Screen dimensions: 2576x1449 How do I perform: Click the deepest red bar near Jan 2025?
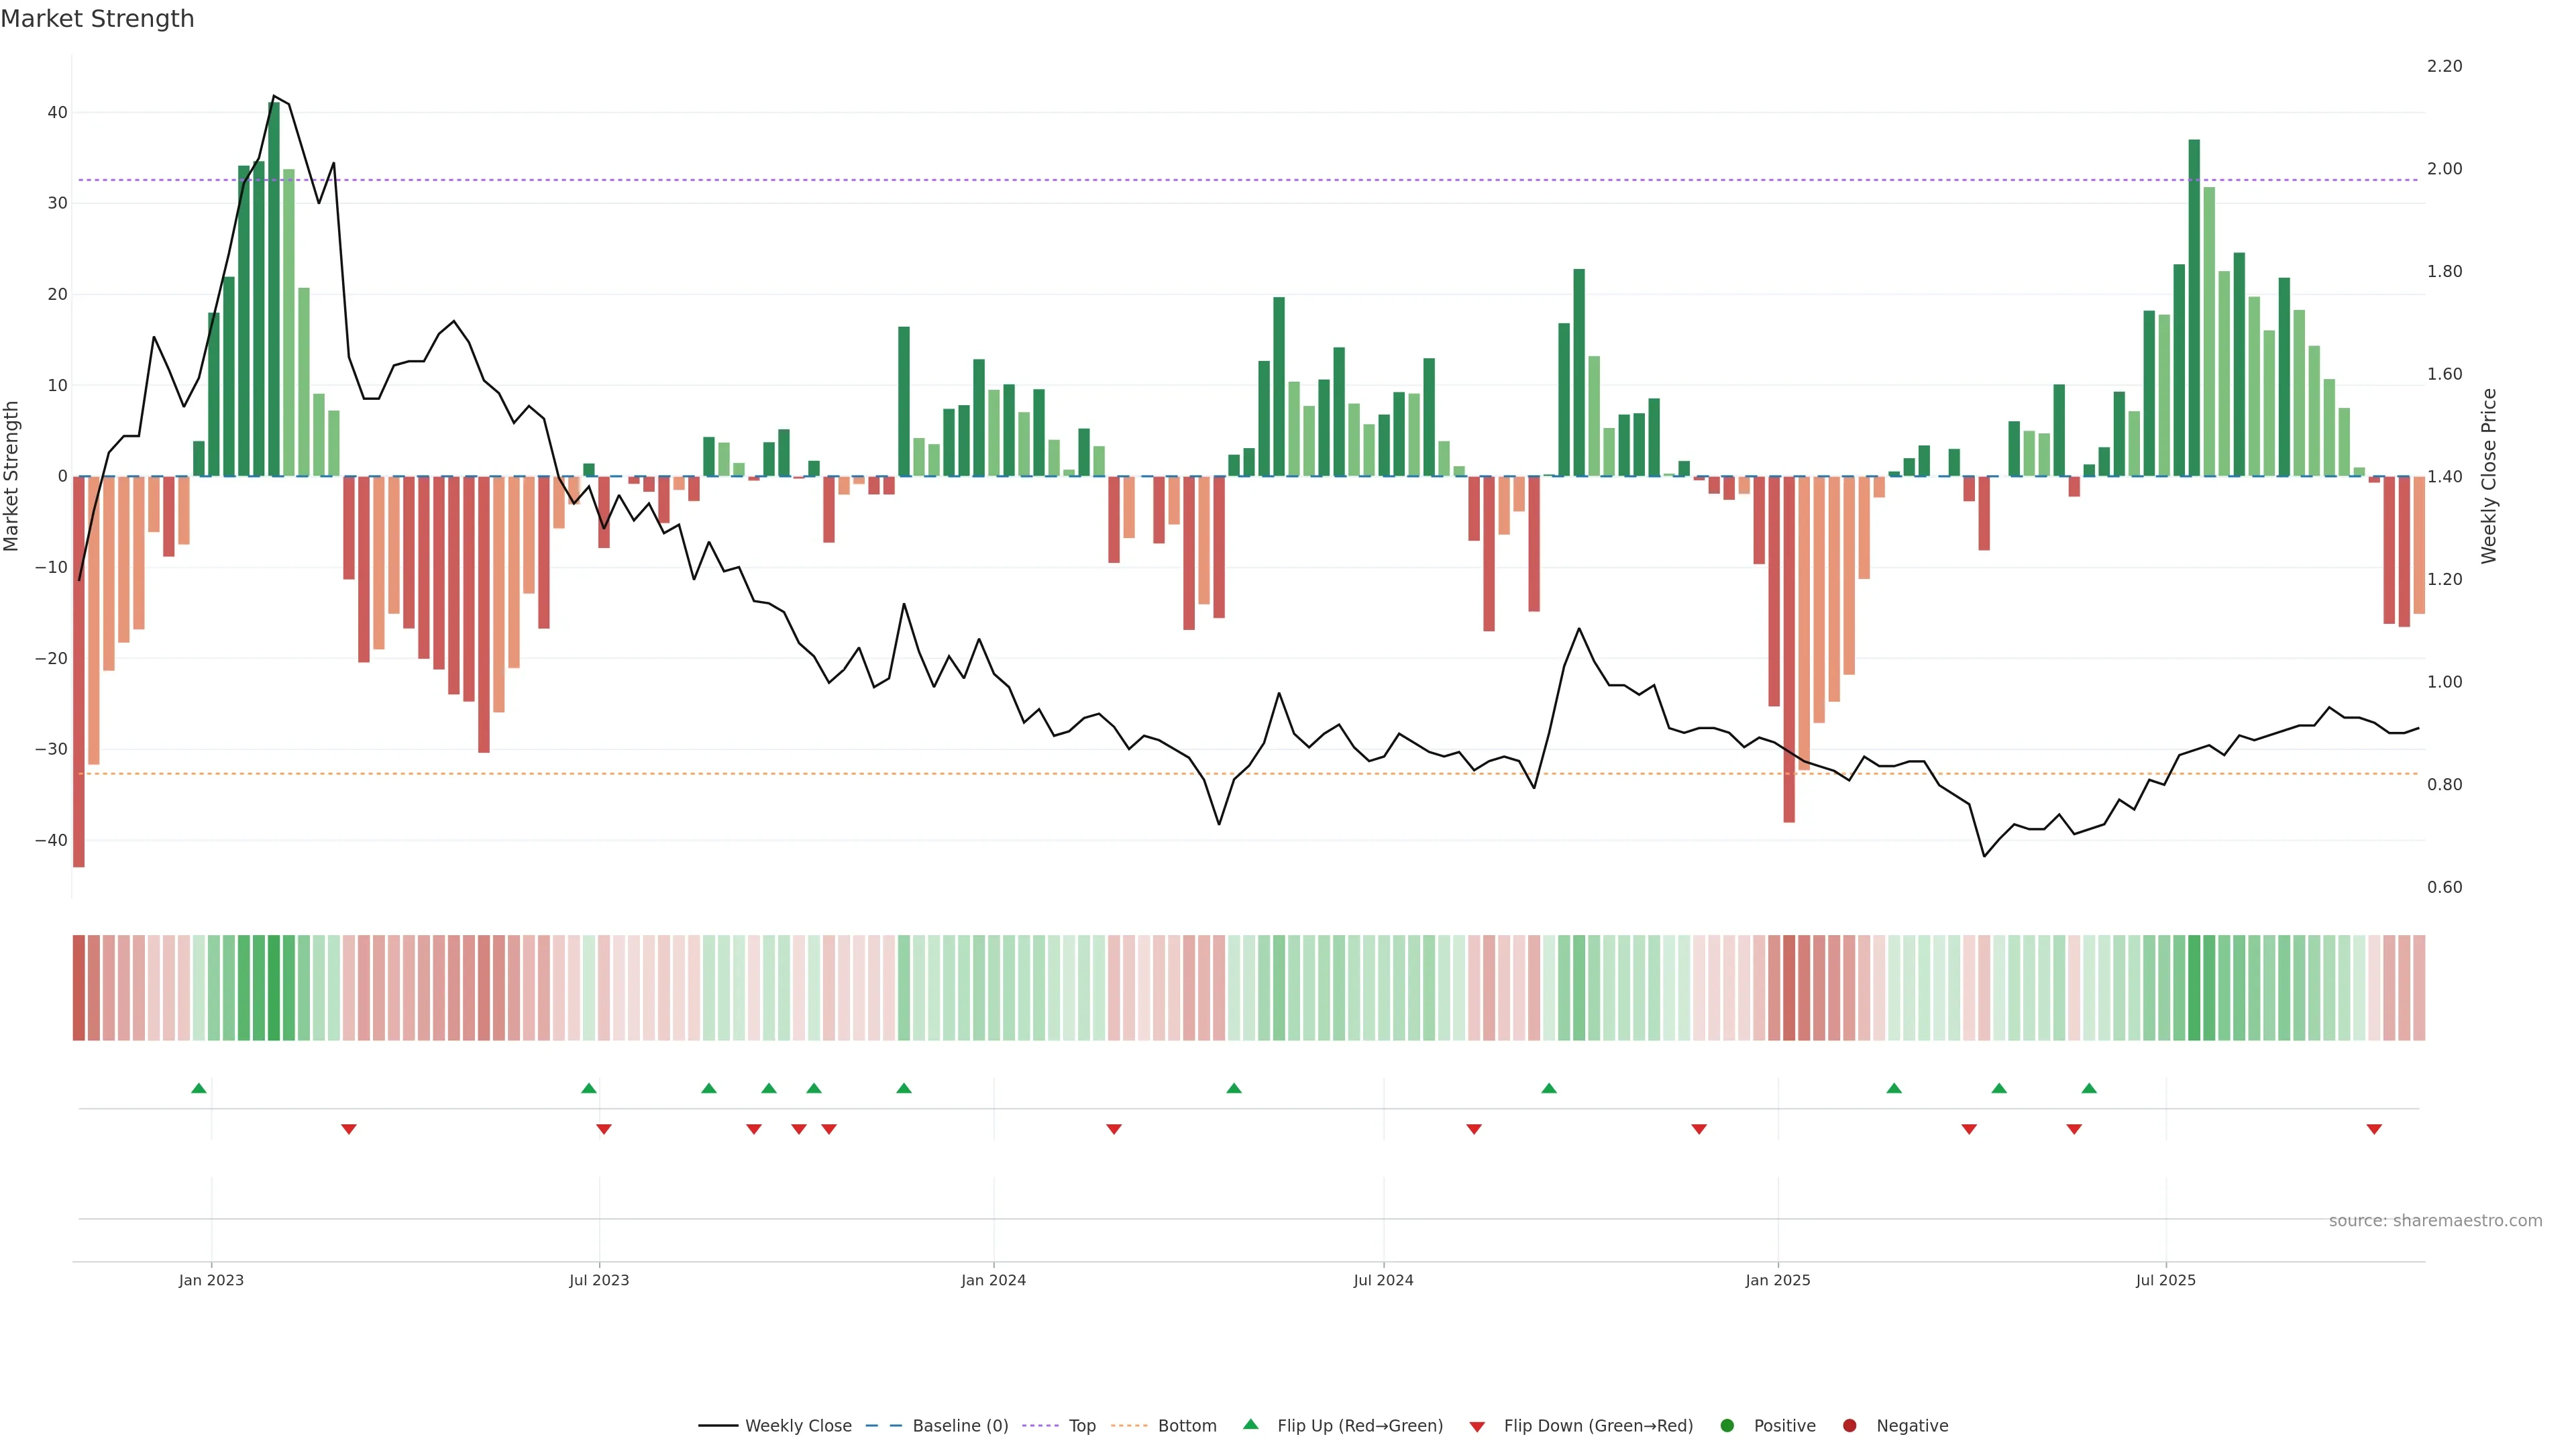coord(1789,650)
